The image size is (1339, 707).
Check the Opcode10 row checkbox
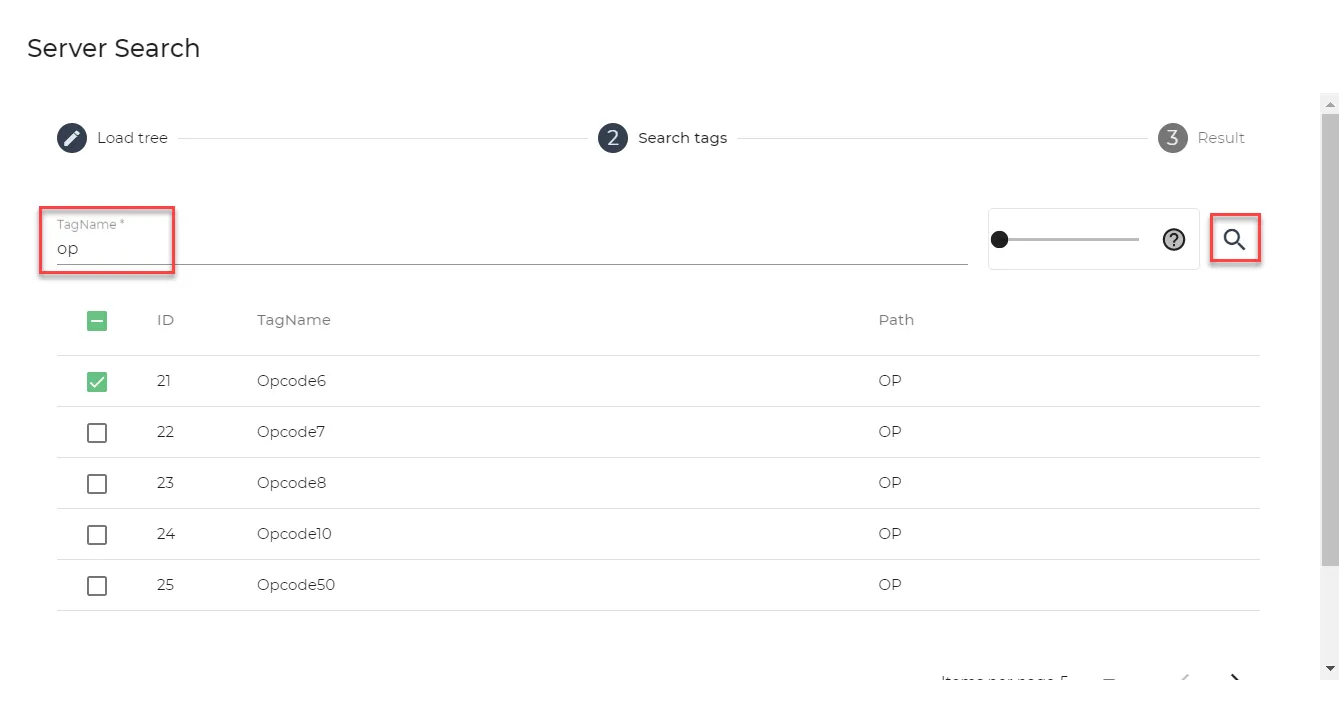click(97, 535)
